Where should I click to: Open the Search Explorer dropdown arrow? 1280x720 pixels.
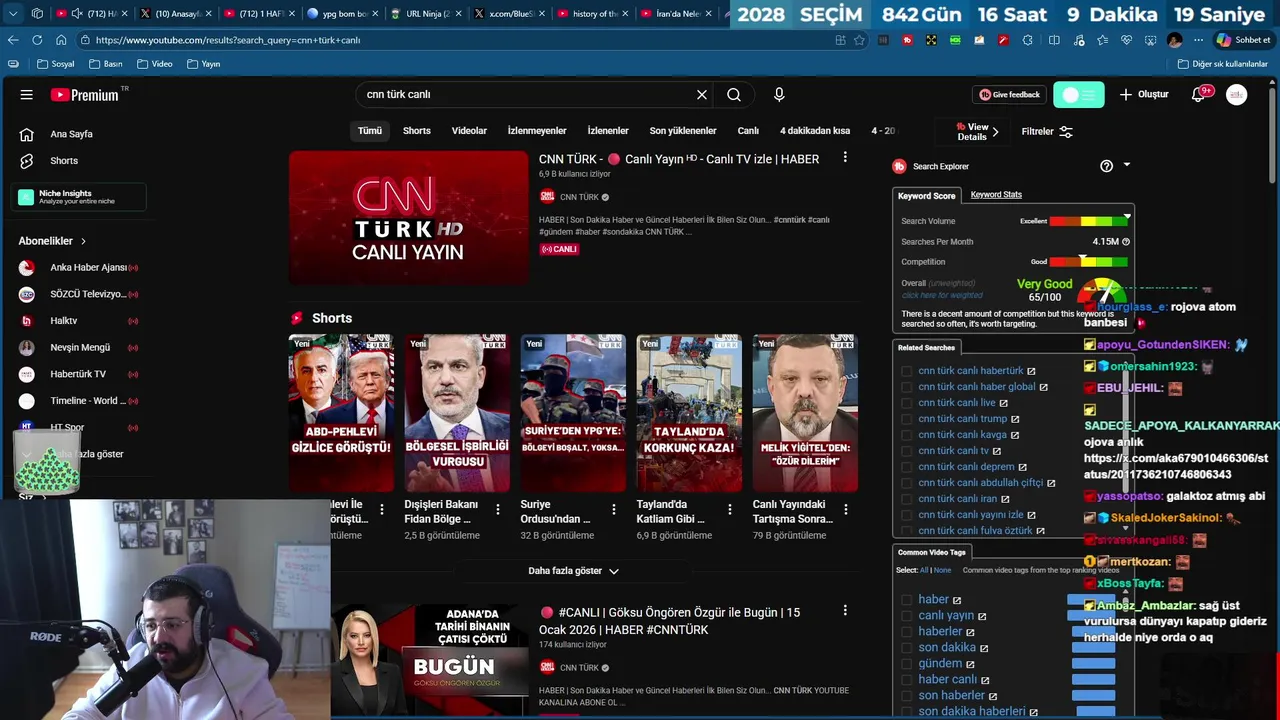[x=1127, y=165]
